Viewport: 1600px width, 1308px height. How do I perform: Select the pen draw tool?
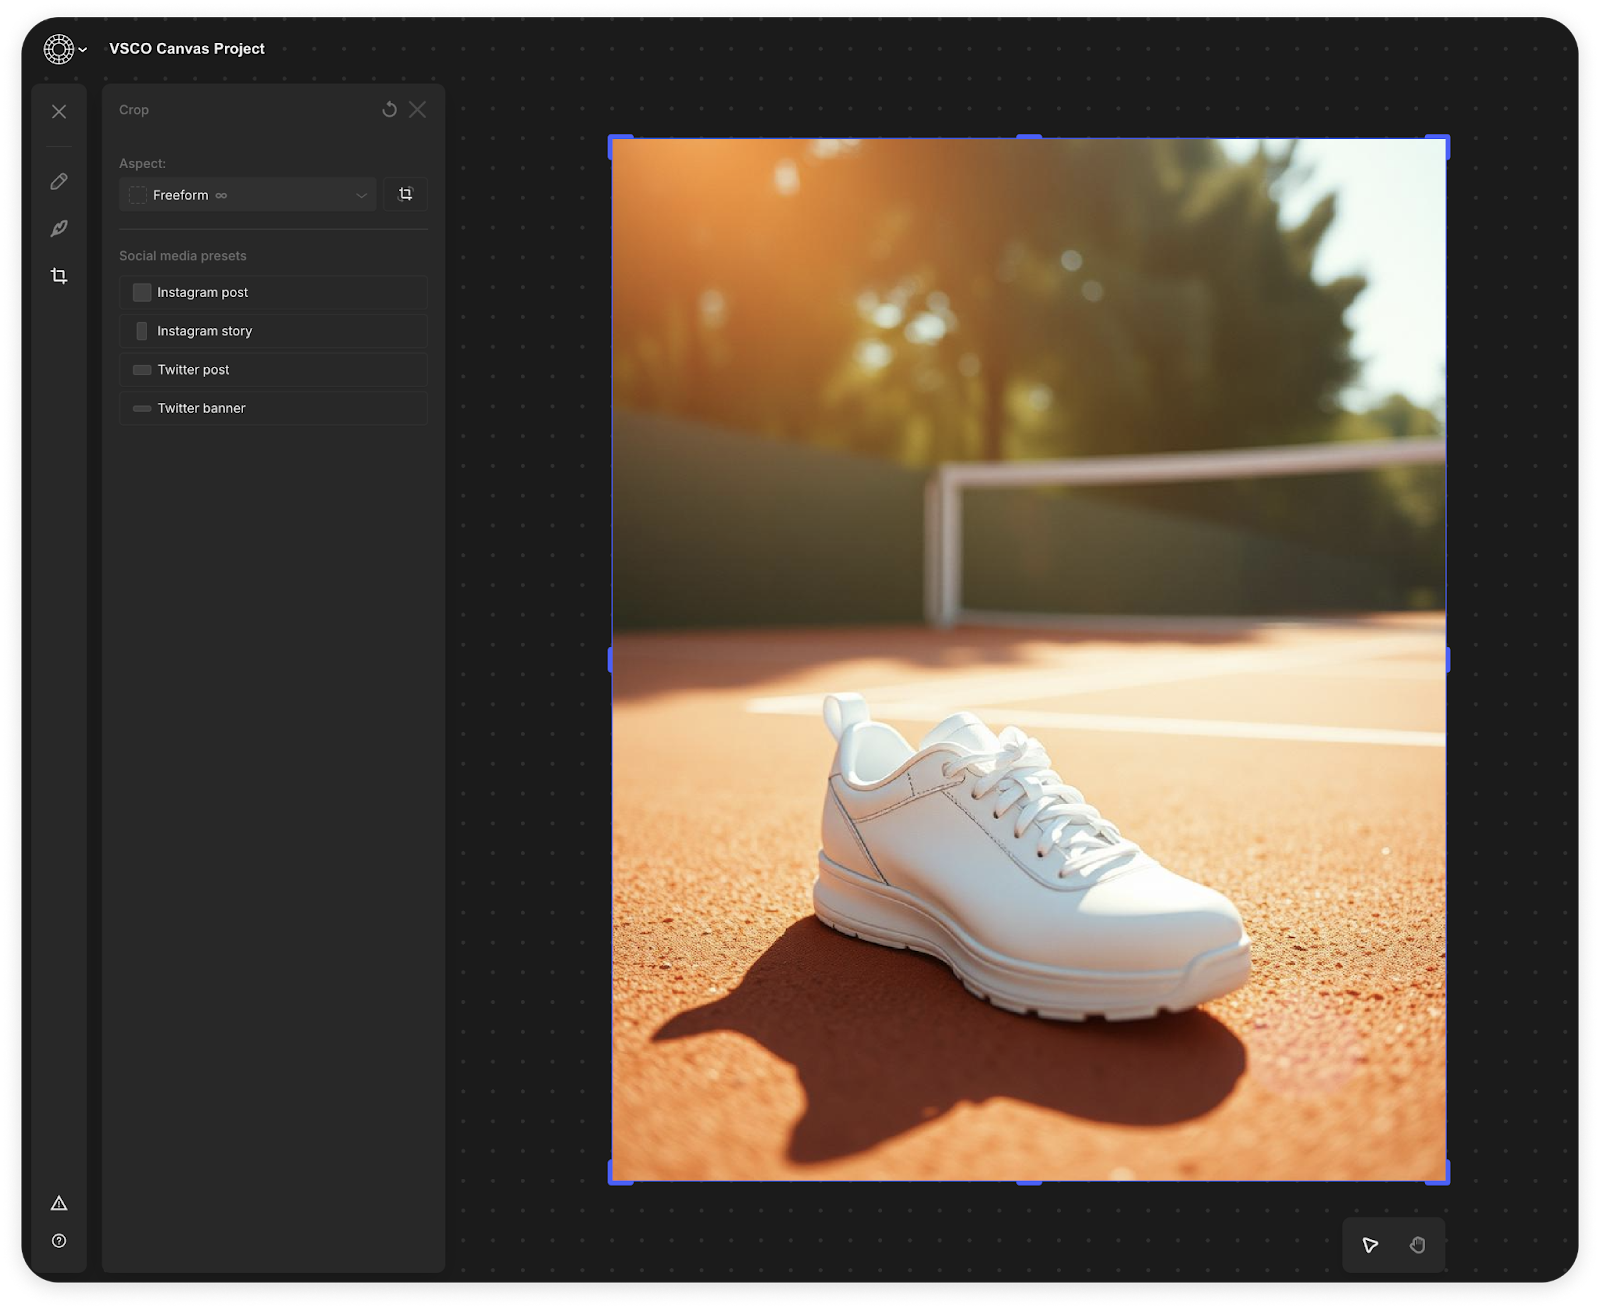[59, 228]
